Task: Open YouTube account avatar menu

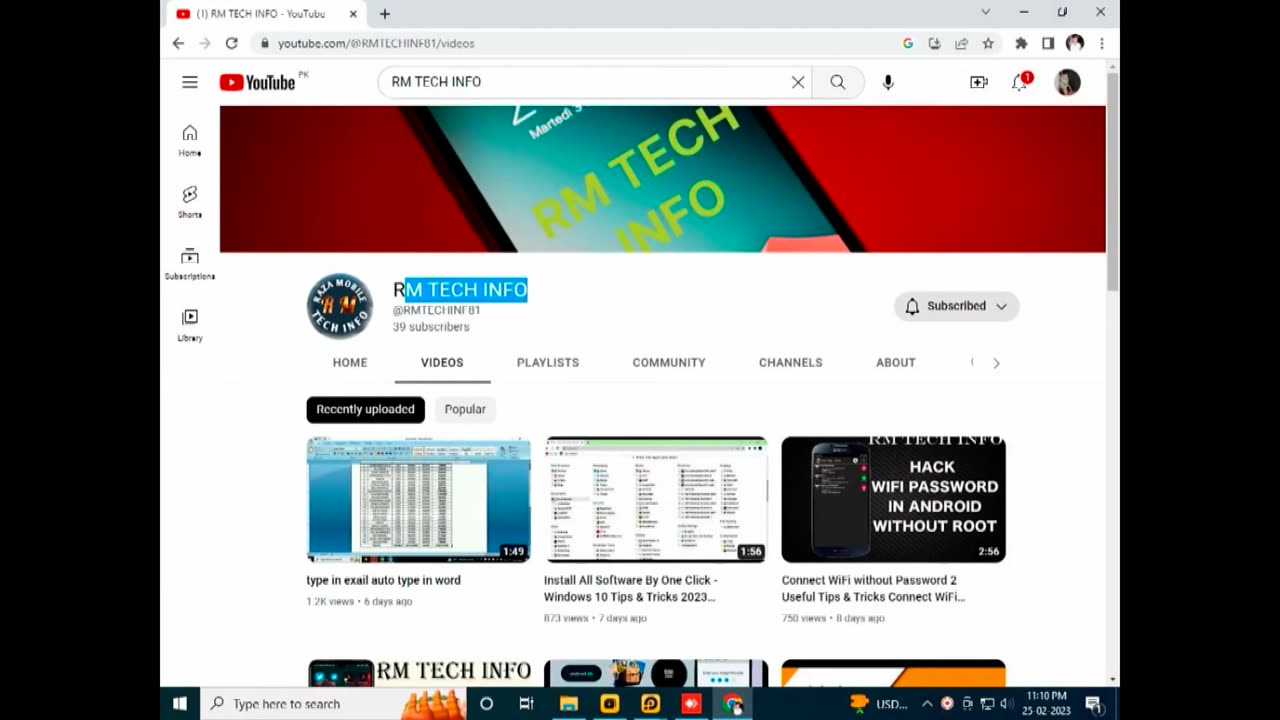Action: coord(1068,82)
